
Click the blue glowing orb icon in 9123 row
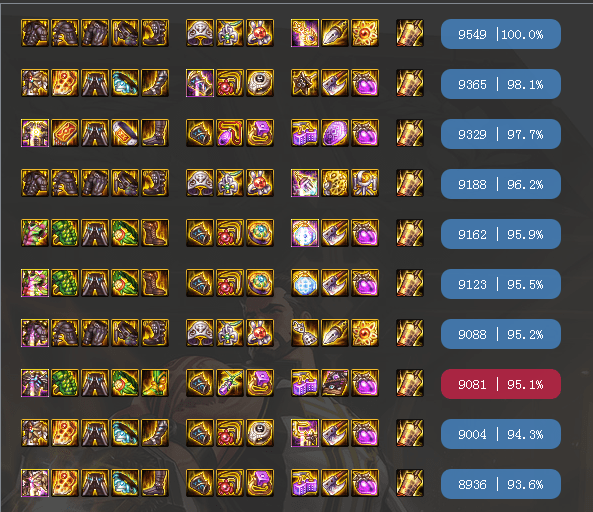(305, 283)
